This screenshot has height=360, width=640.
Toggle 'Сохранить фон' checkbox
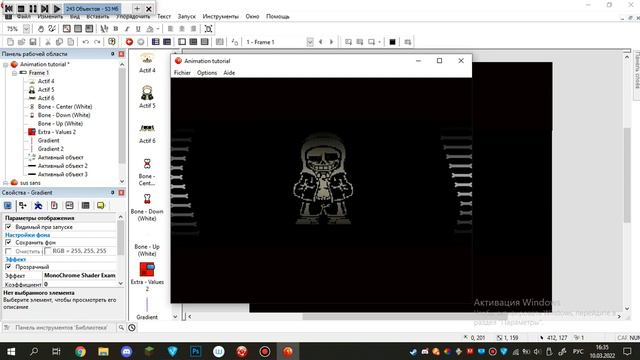[x=8, y=242]
